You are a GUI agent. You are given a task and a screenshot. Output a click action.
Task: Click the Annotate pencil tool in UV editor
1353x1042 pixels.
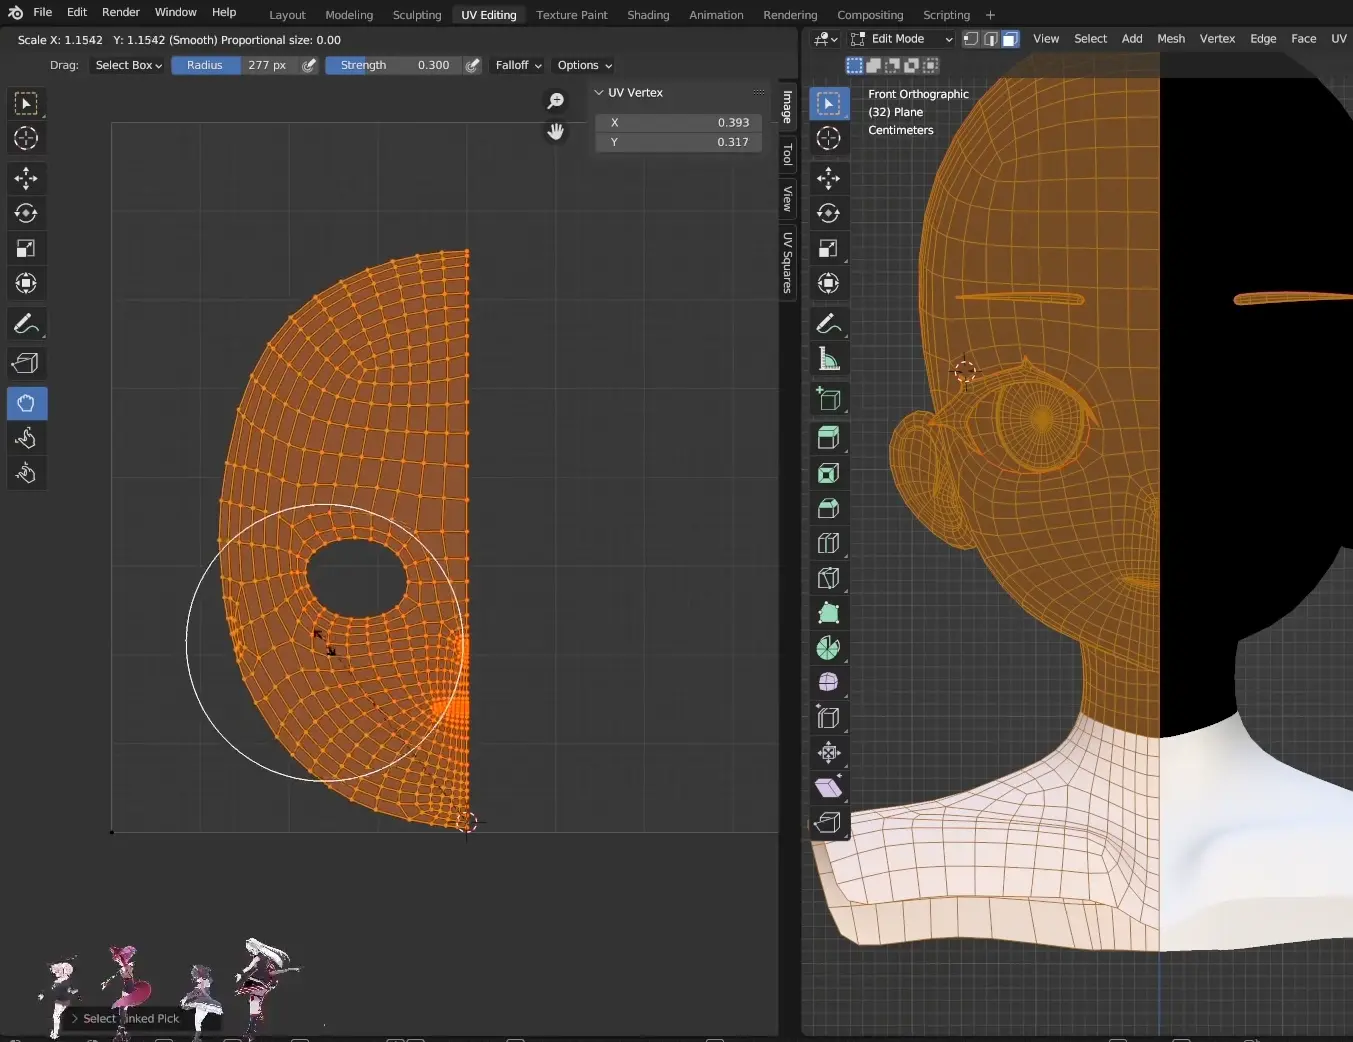tap(26, 324)
